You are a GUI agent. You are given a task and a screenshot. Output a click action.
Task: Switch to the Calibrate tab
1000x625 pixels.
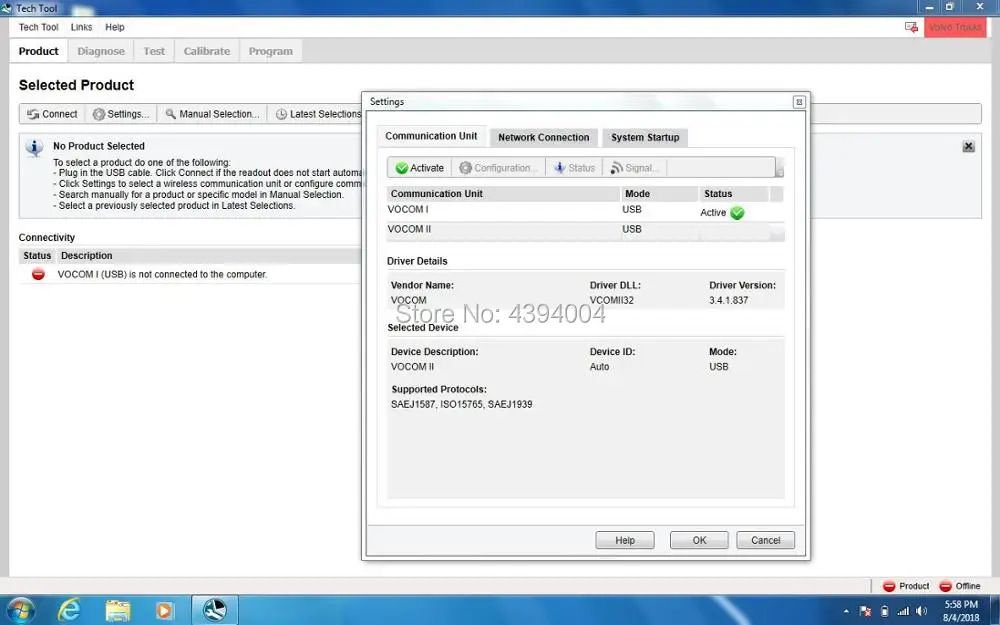[x=207, y=51]
